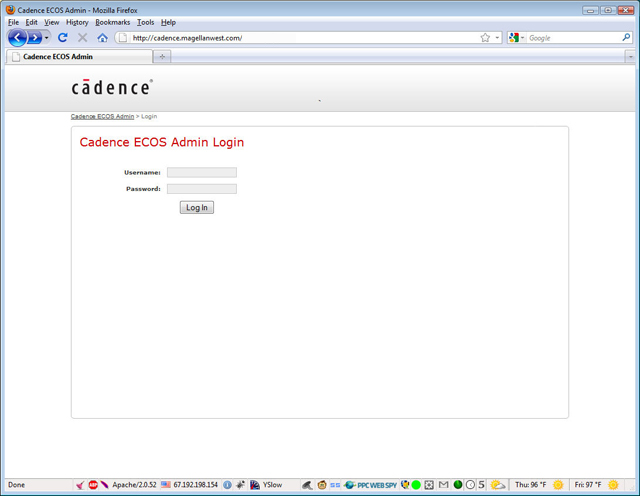Click the Log In button
Viewport: 640px width, 496px height.
[x=197, y=207]
